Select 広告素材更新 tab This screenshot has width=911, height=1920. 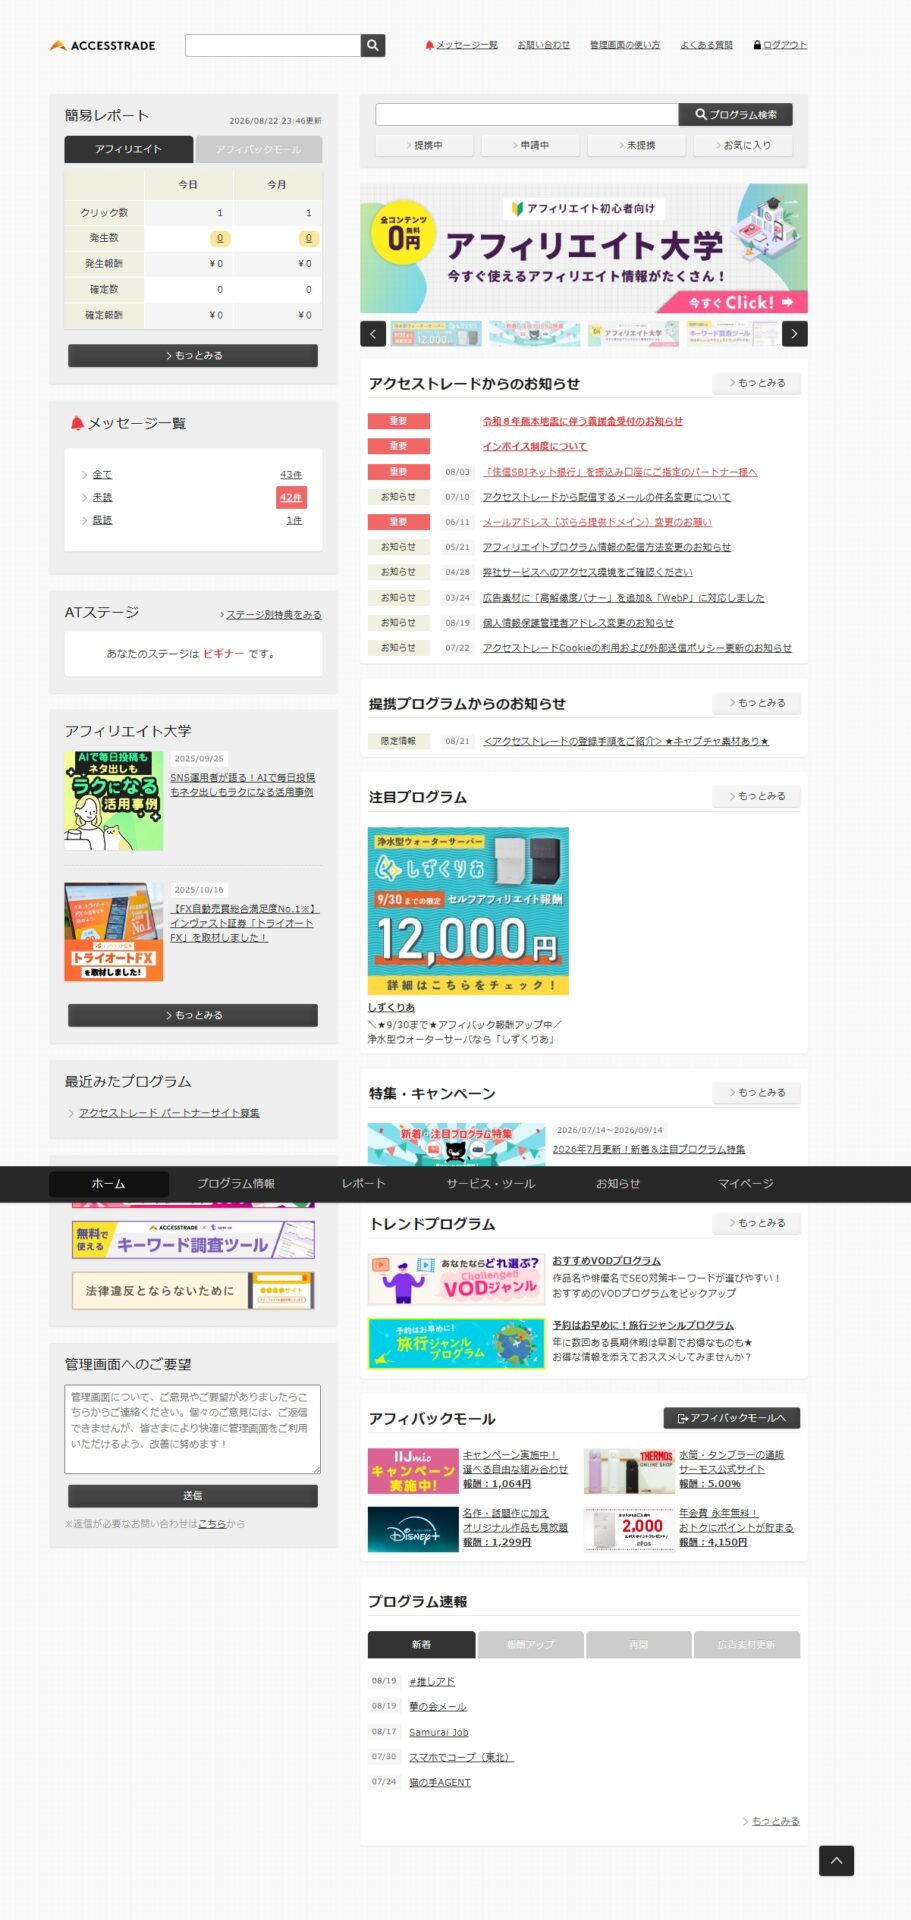pos(746,1645)
